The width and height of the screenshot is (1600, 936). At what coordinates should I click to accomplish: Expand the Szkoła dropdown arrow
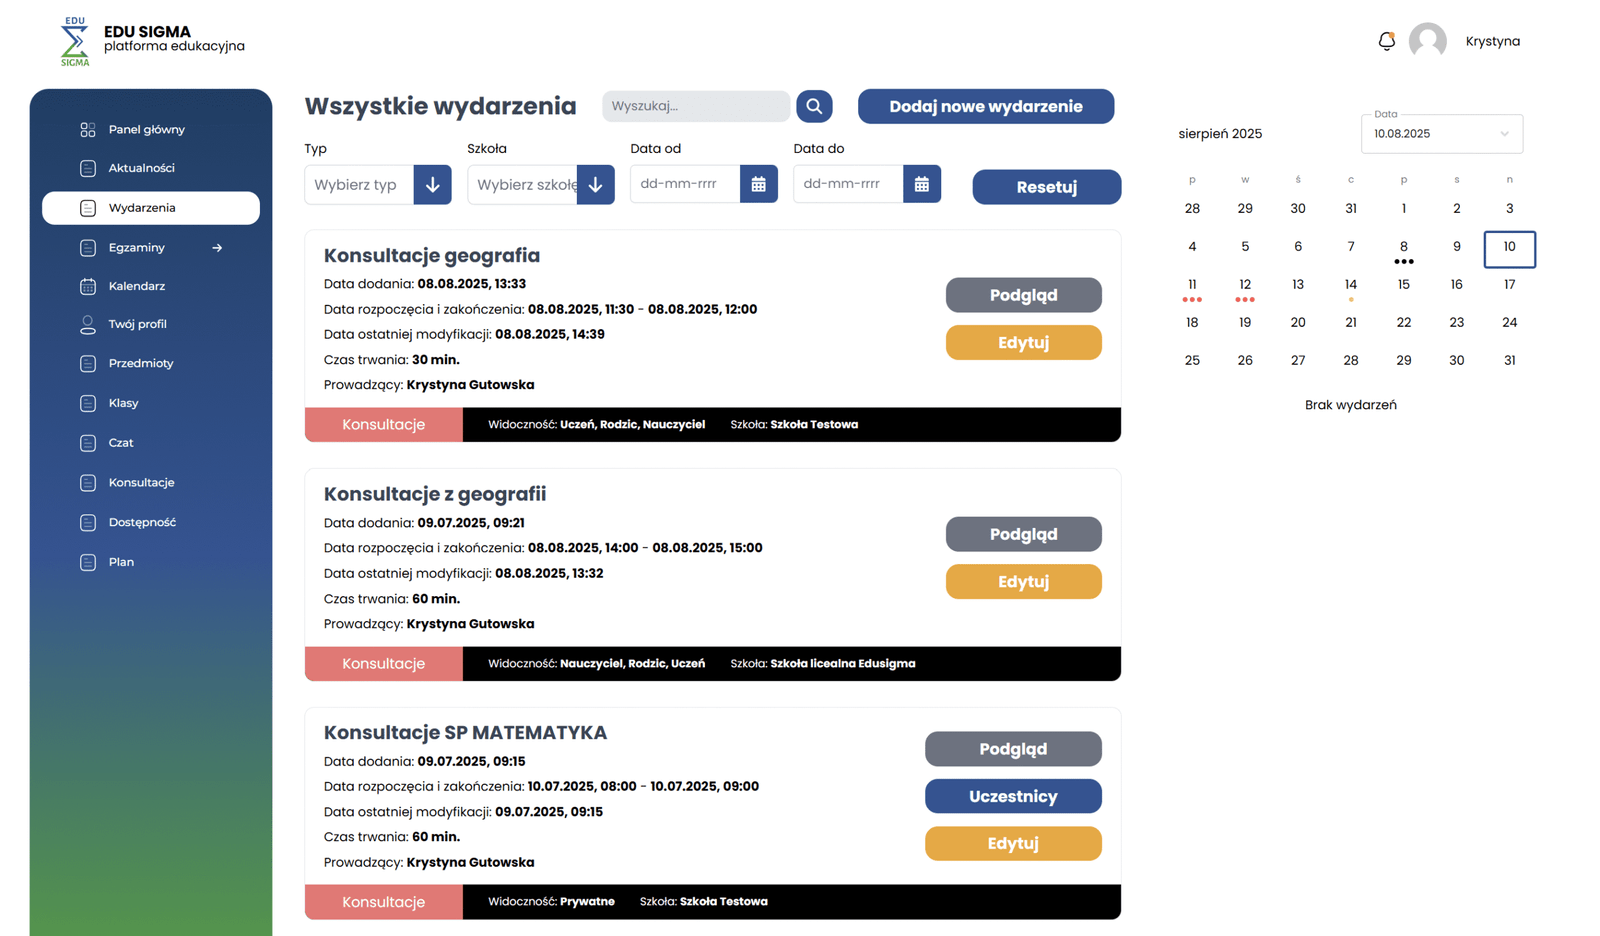595,185
